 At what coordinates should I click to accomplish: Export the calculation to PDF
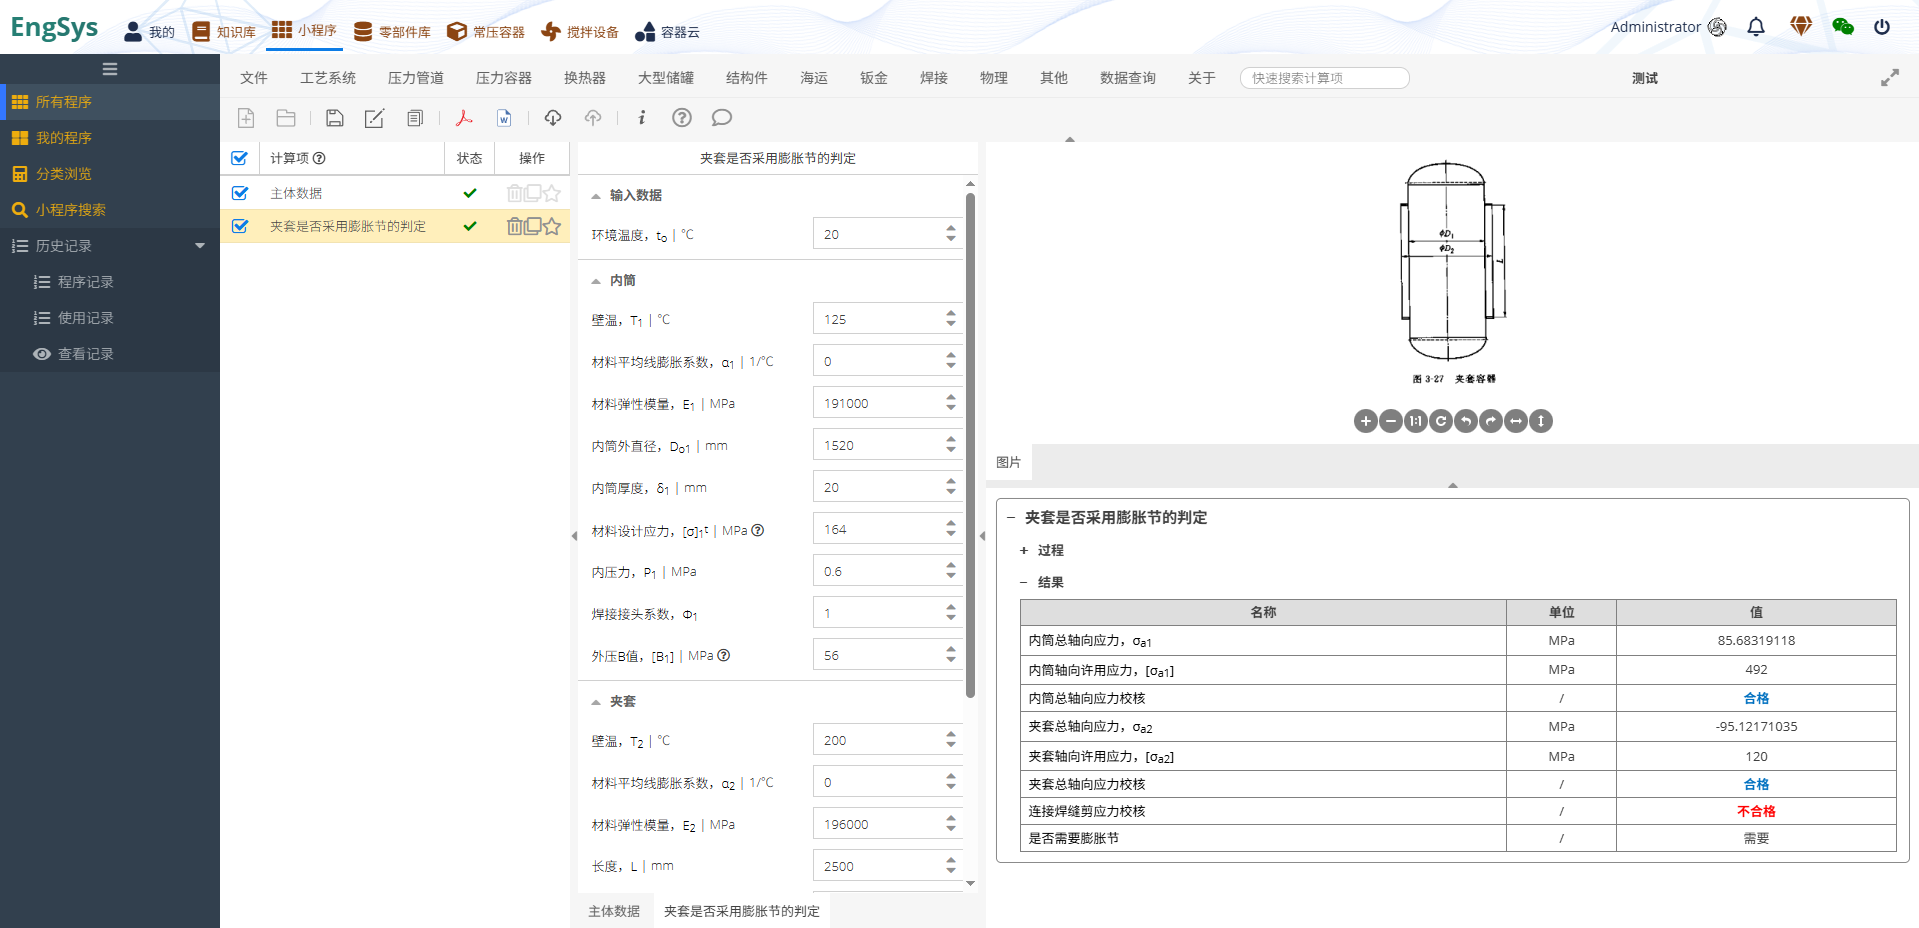tap(463, 118)
